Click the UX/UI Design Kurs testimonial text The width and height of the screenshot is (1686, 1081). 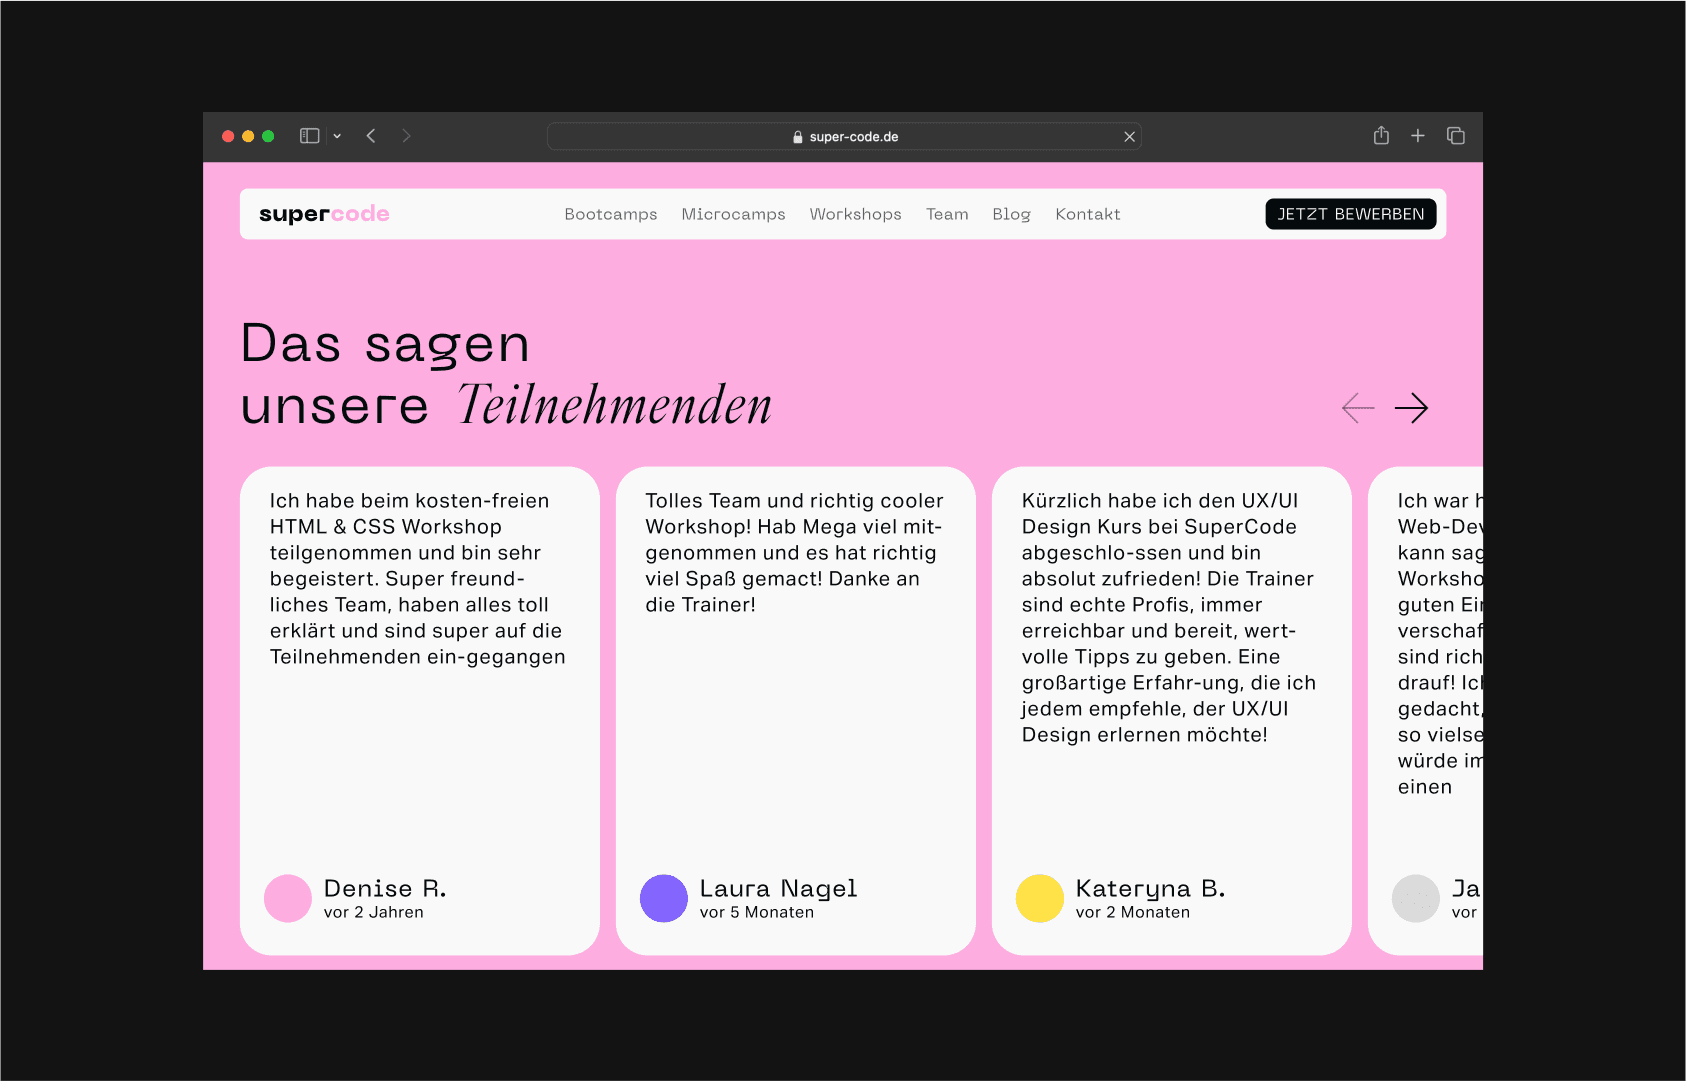[x=1169, y=618]
